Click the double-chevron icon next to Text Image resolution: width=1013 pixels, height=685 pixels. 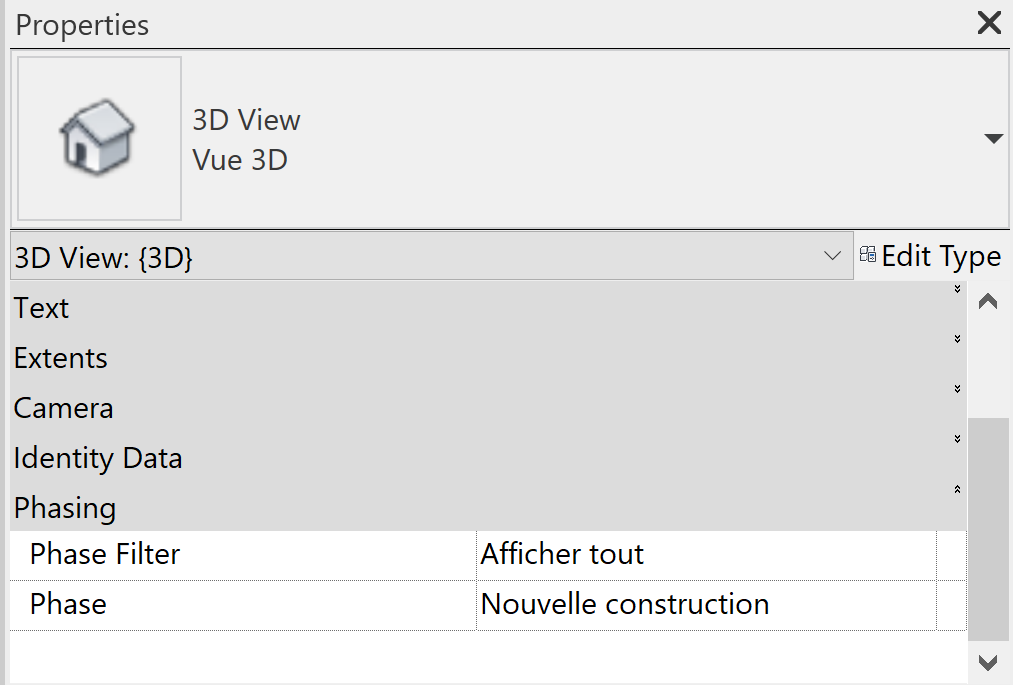956,289
